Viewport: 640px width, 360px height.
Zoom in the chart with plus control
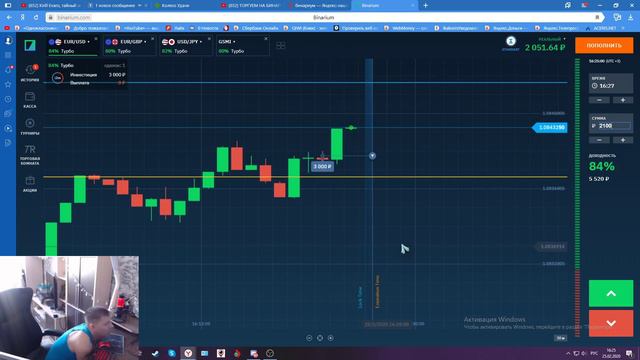point(331,338)
